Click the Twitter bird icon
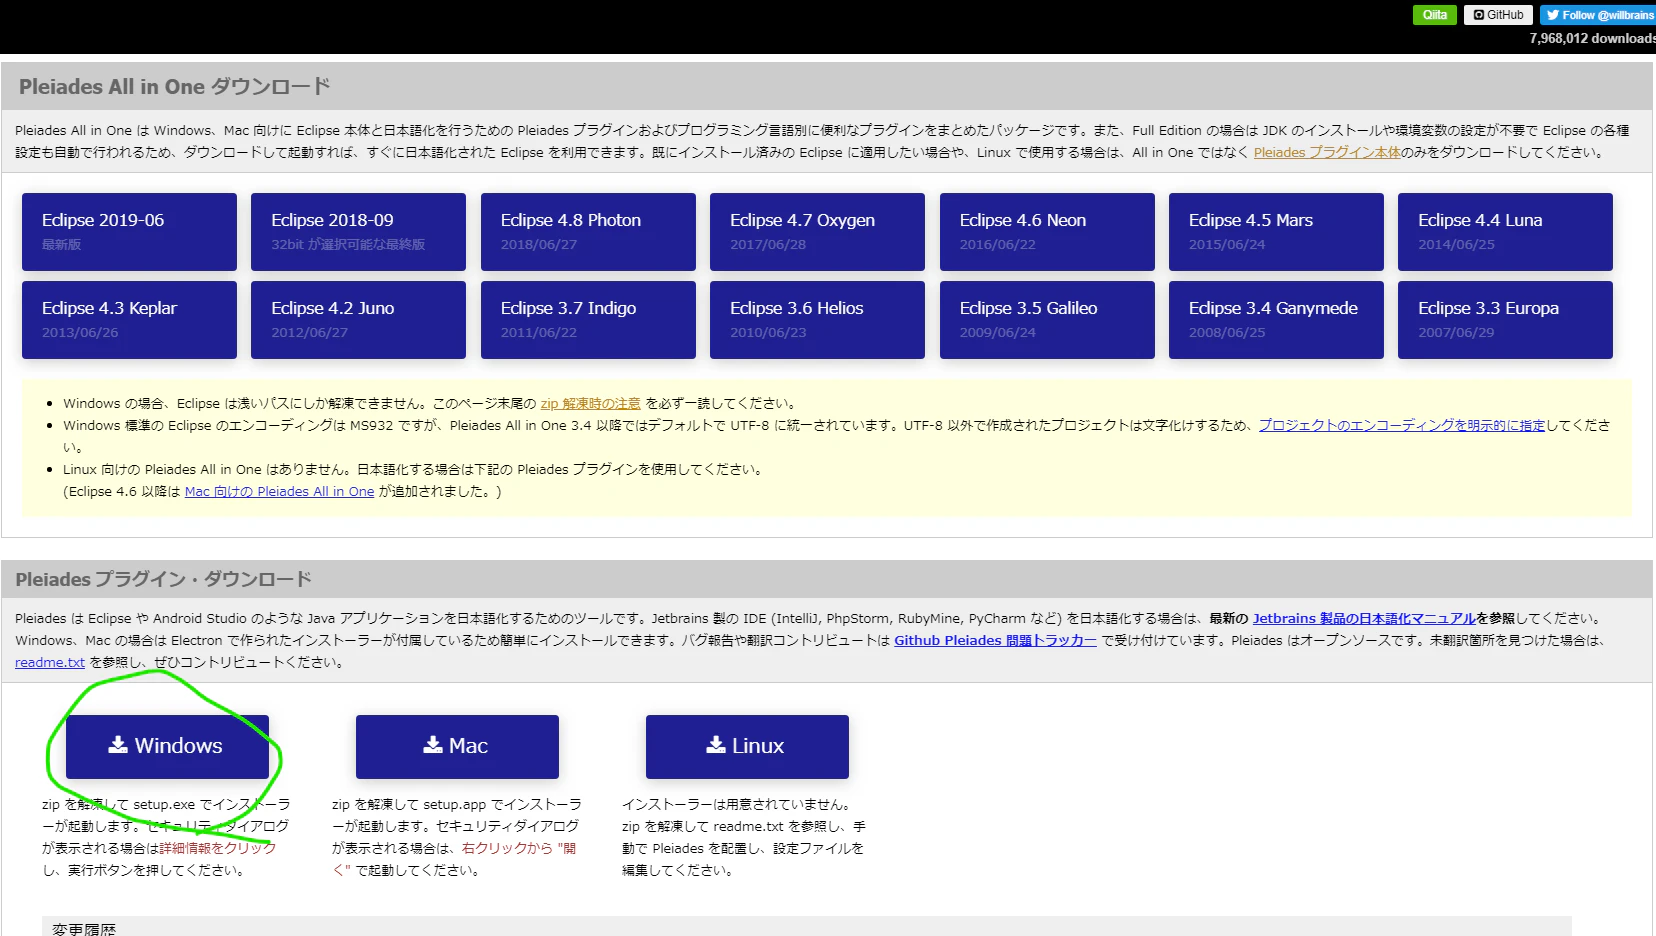The width and height of the screenshot is (1656, 936). click(x=1553, y=15)
